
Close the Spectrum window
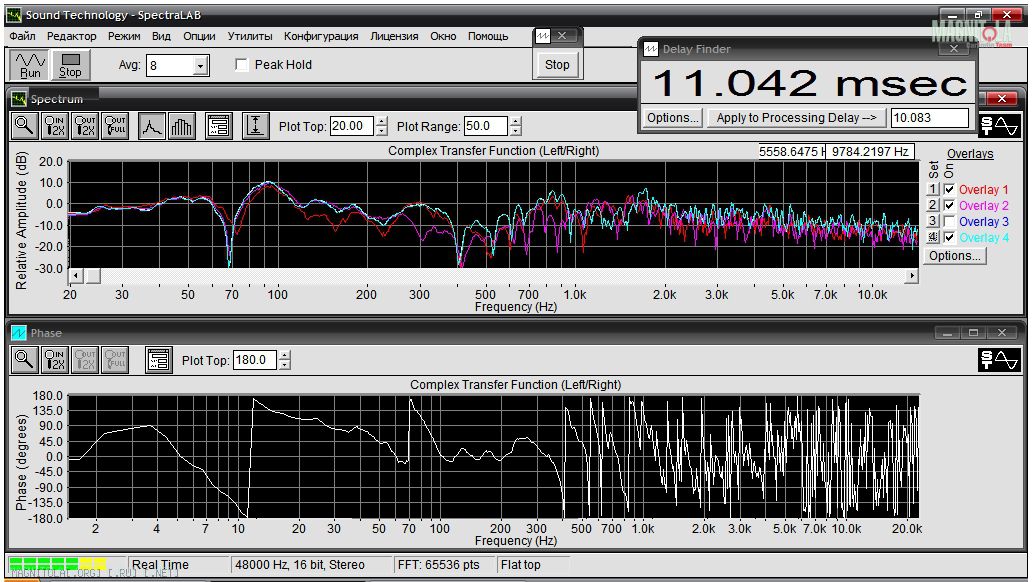[x=1002, y=98]
